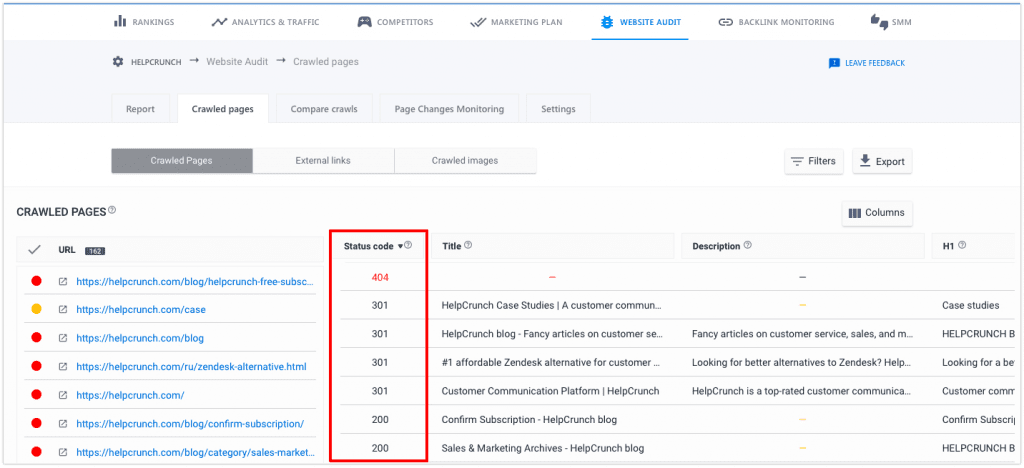Select the Crawled pages tab

[x=223, y=109]
